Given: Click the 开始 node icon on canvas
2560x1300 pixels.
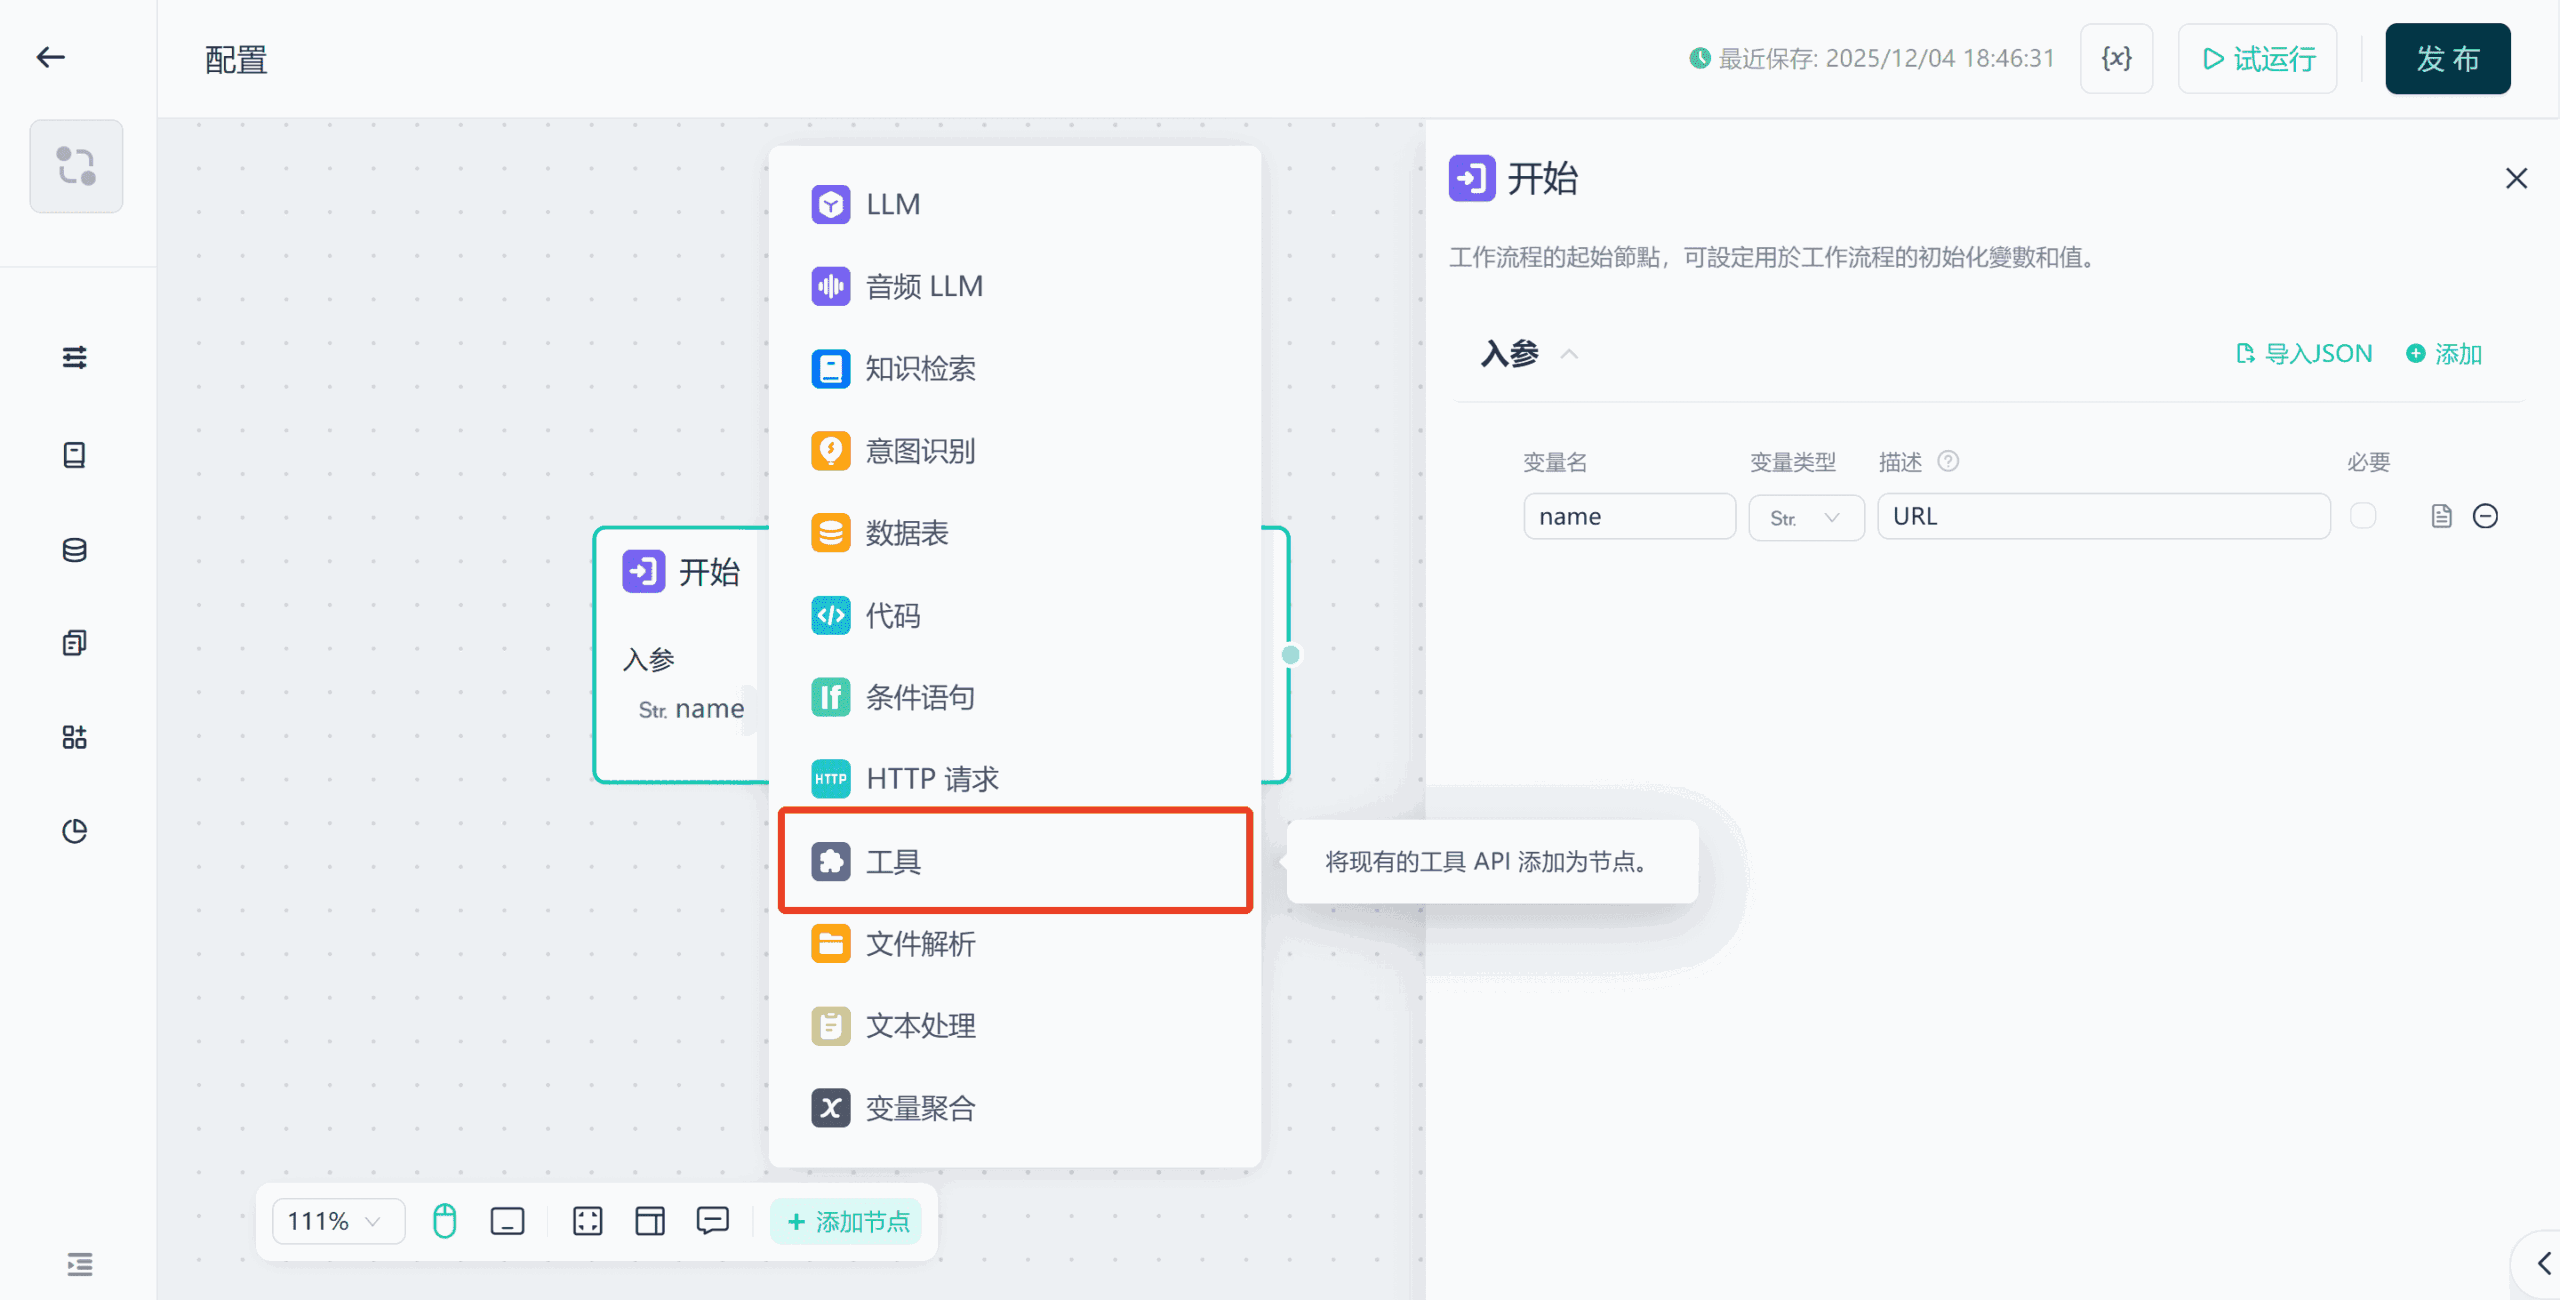Looking at the screenshot, I should click(x=643, y=572).
